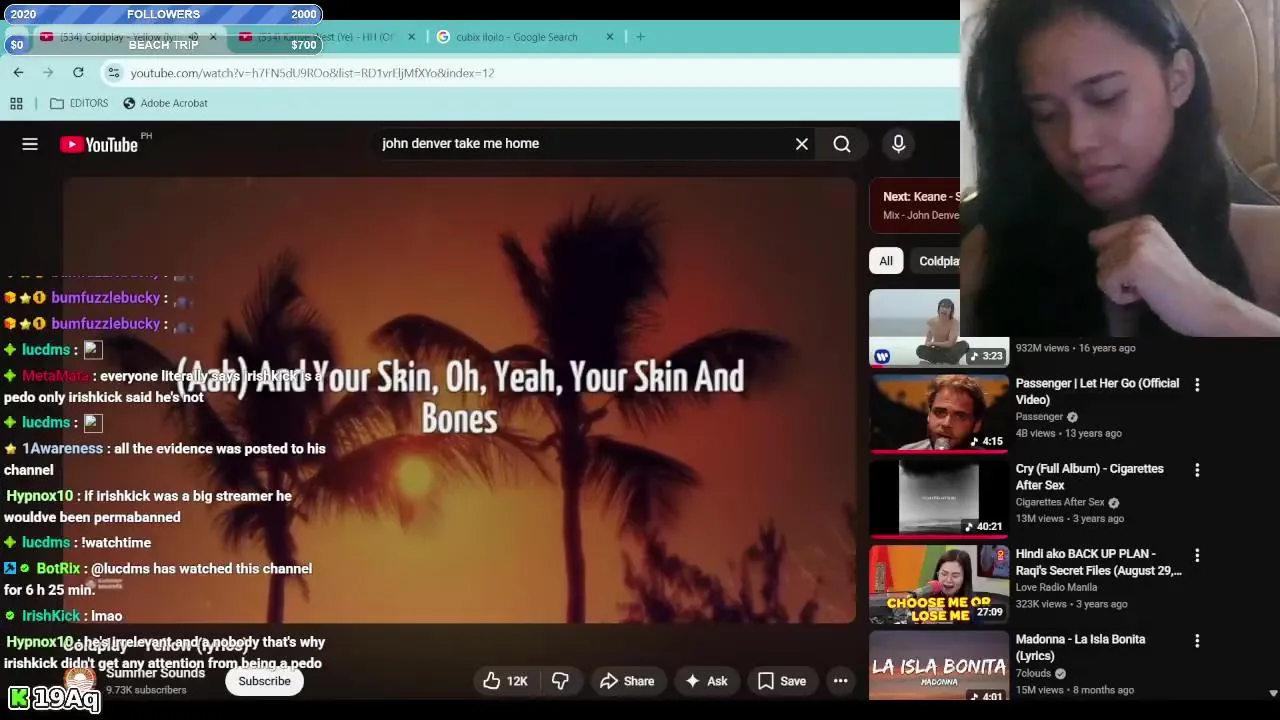The image size is (1280, 720).
Task: Open the EDITORS bookmark folder
Action: [79, 103]
